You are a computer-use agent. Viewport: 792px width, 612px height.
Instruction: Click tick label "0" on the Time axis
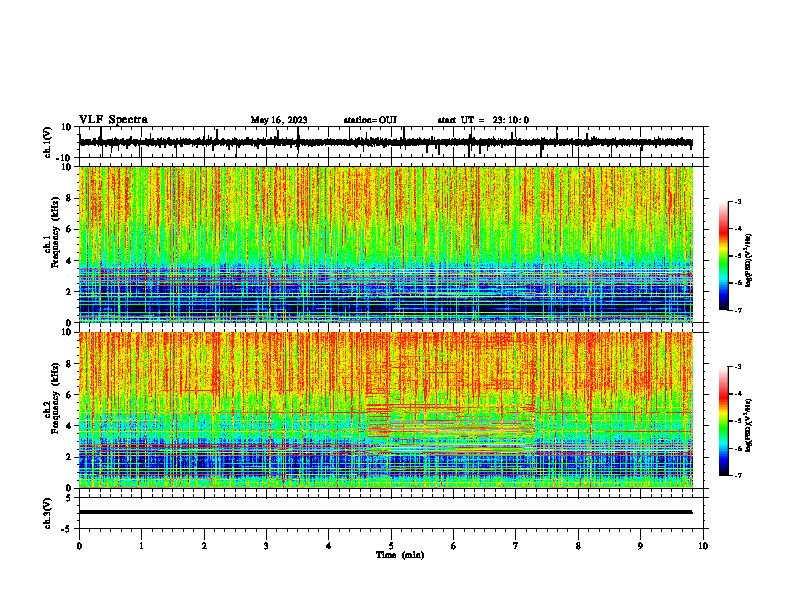(79, 546)
